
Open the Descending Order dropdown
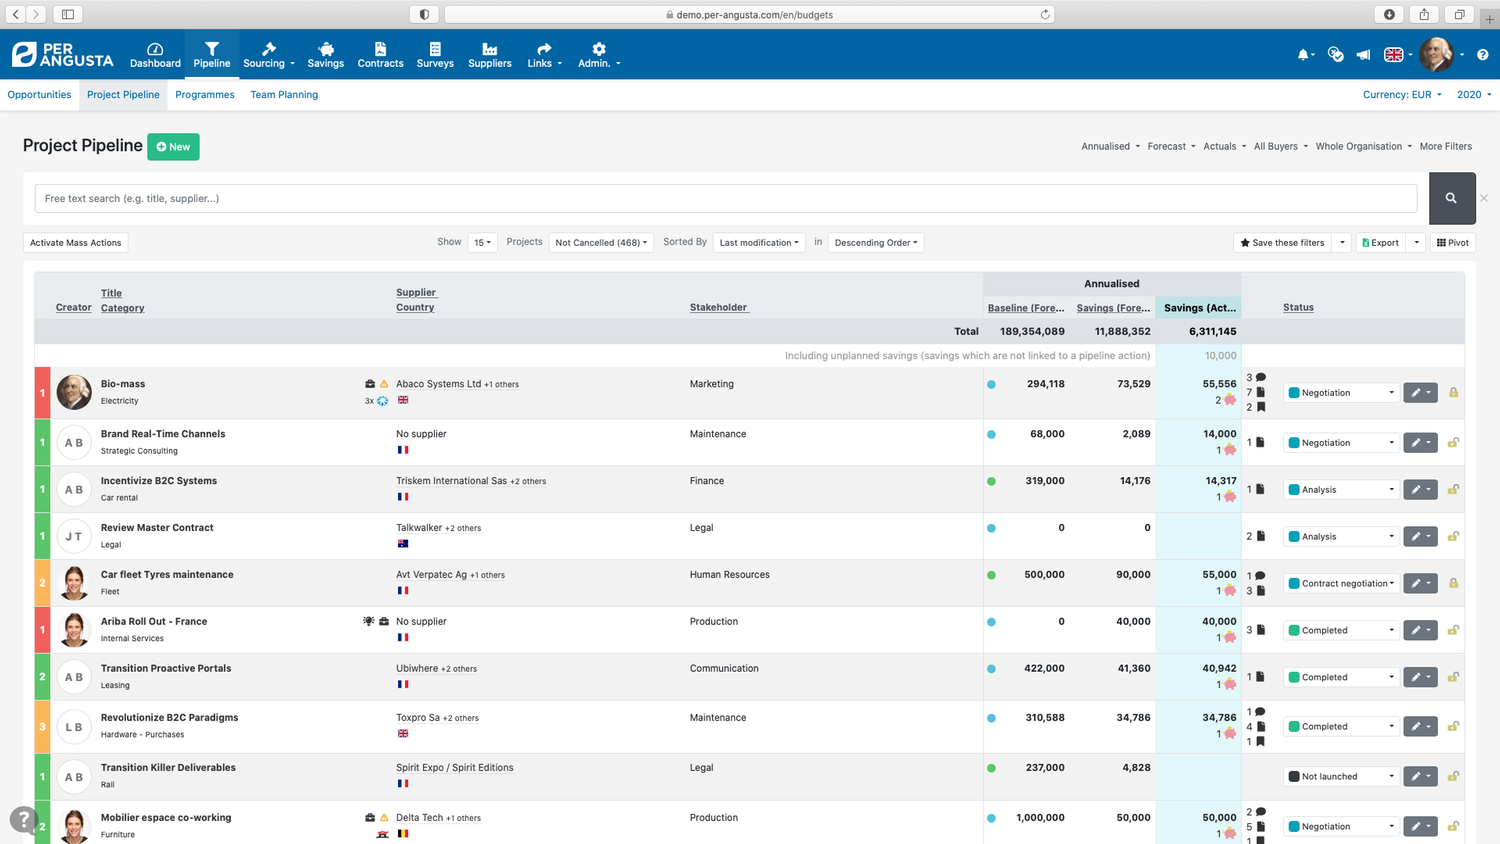point(875,242)
